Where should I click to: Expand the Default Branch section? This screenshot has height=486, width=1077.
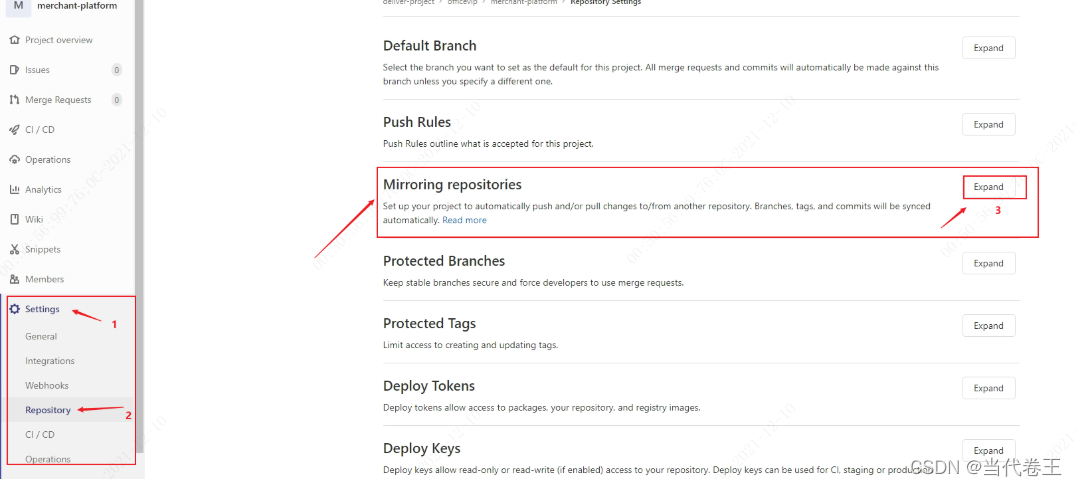coord(988,48)
